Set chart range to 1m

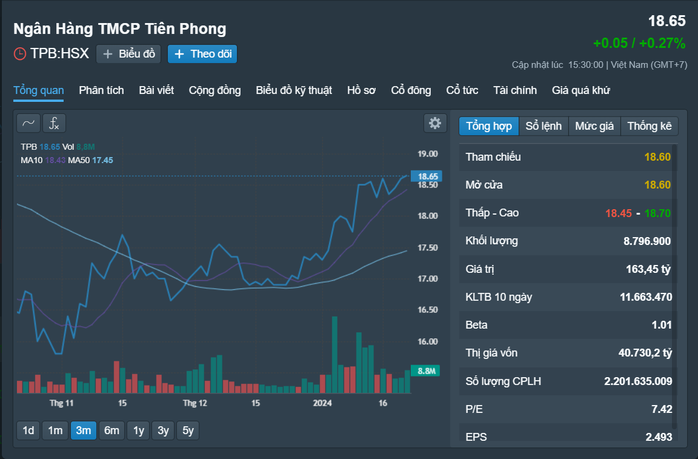[x=55, y=431]
